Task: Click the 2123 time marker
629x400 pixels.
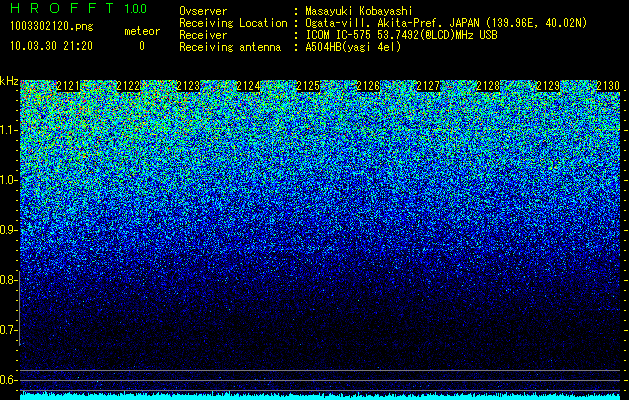Action: click(188, 86)
